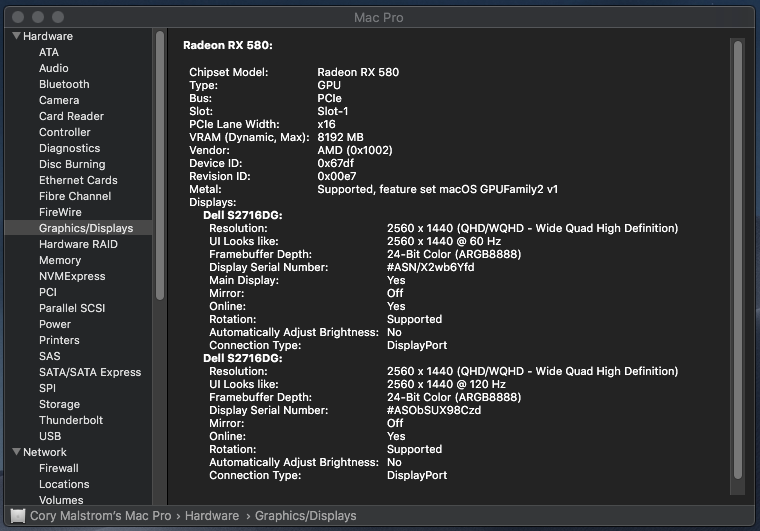Collapse the Hardware section triangle
760x531 pixels.
click(16, 36)
